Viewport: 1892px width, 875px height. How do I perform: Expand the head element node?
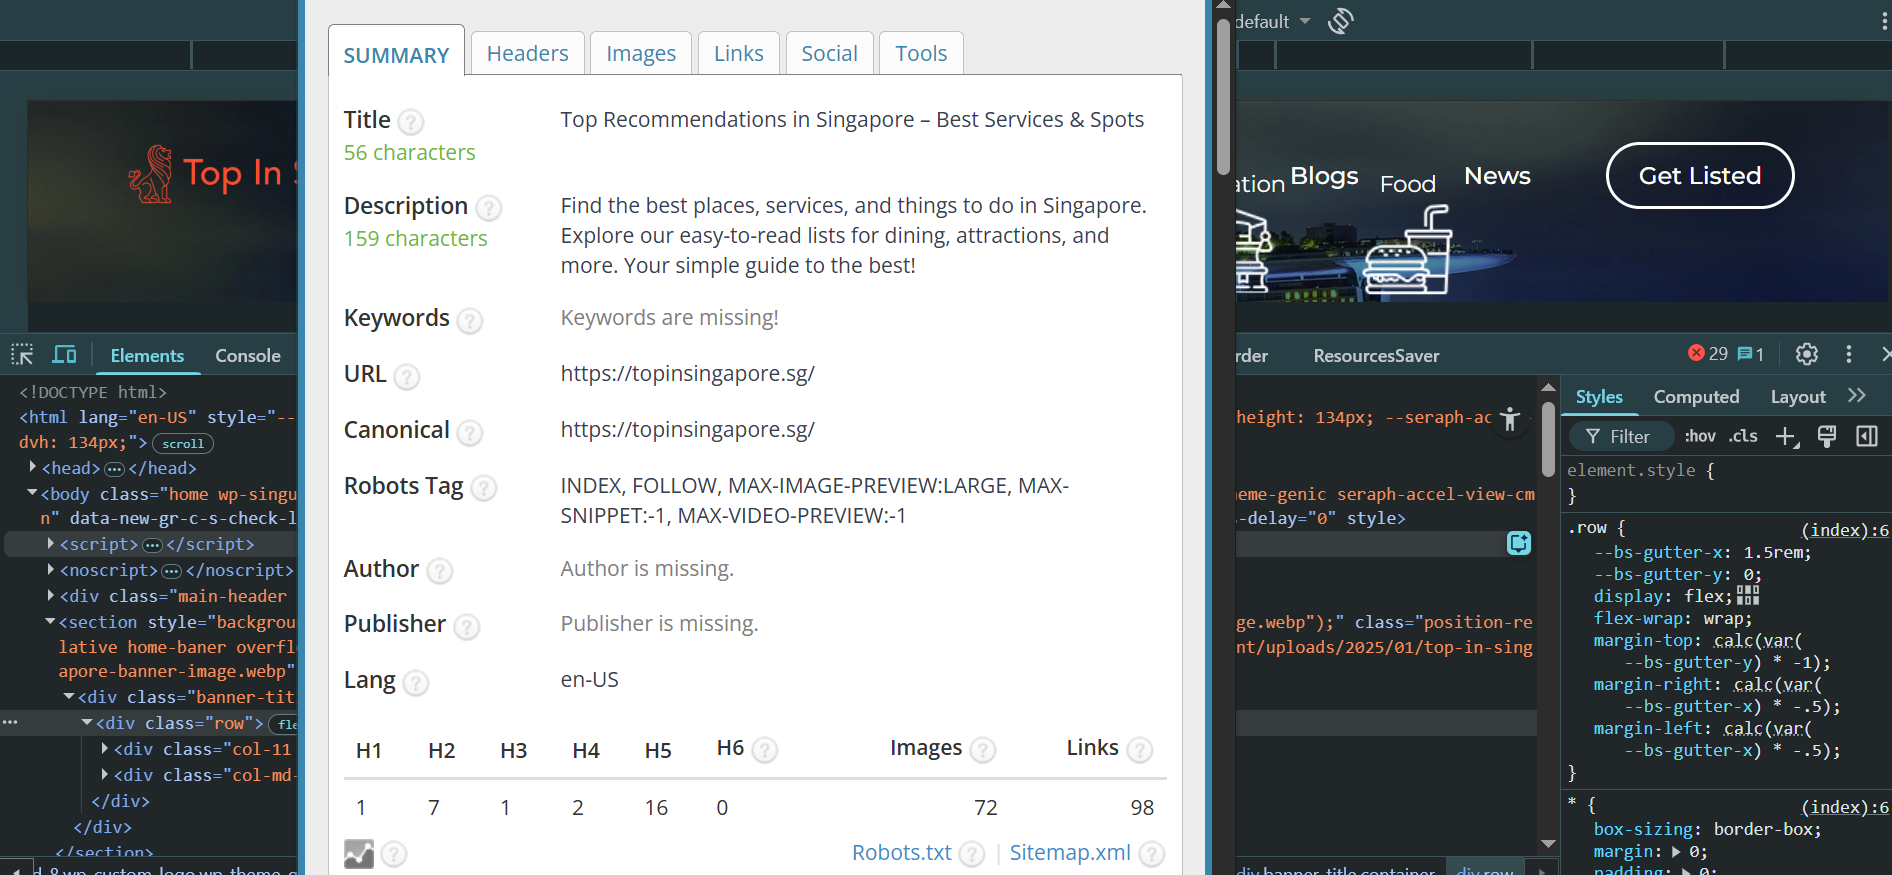pos(33,468)
